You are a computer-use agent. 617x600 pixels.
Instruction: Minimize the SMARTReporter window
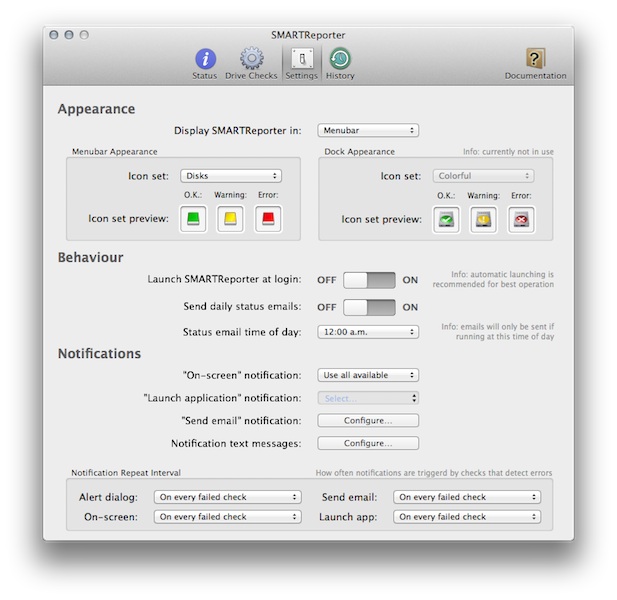coord(68,35)
